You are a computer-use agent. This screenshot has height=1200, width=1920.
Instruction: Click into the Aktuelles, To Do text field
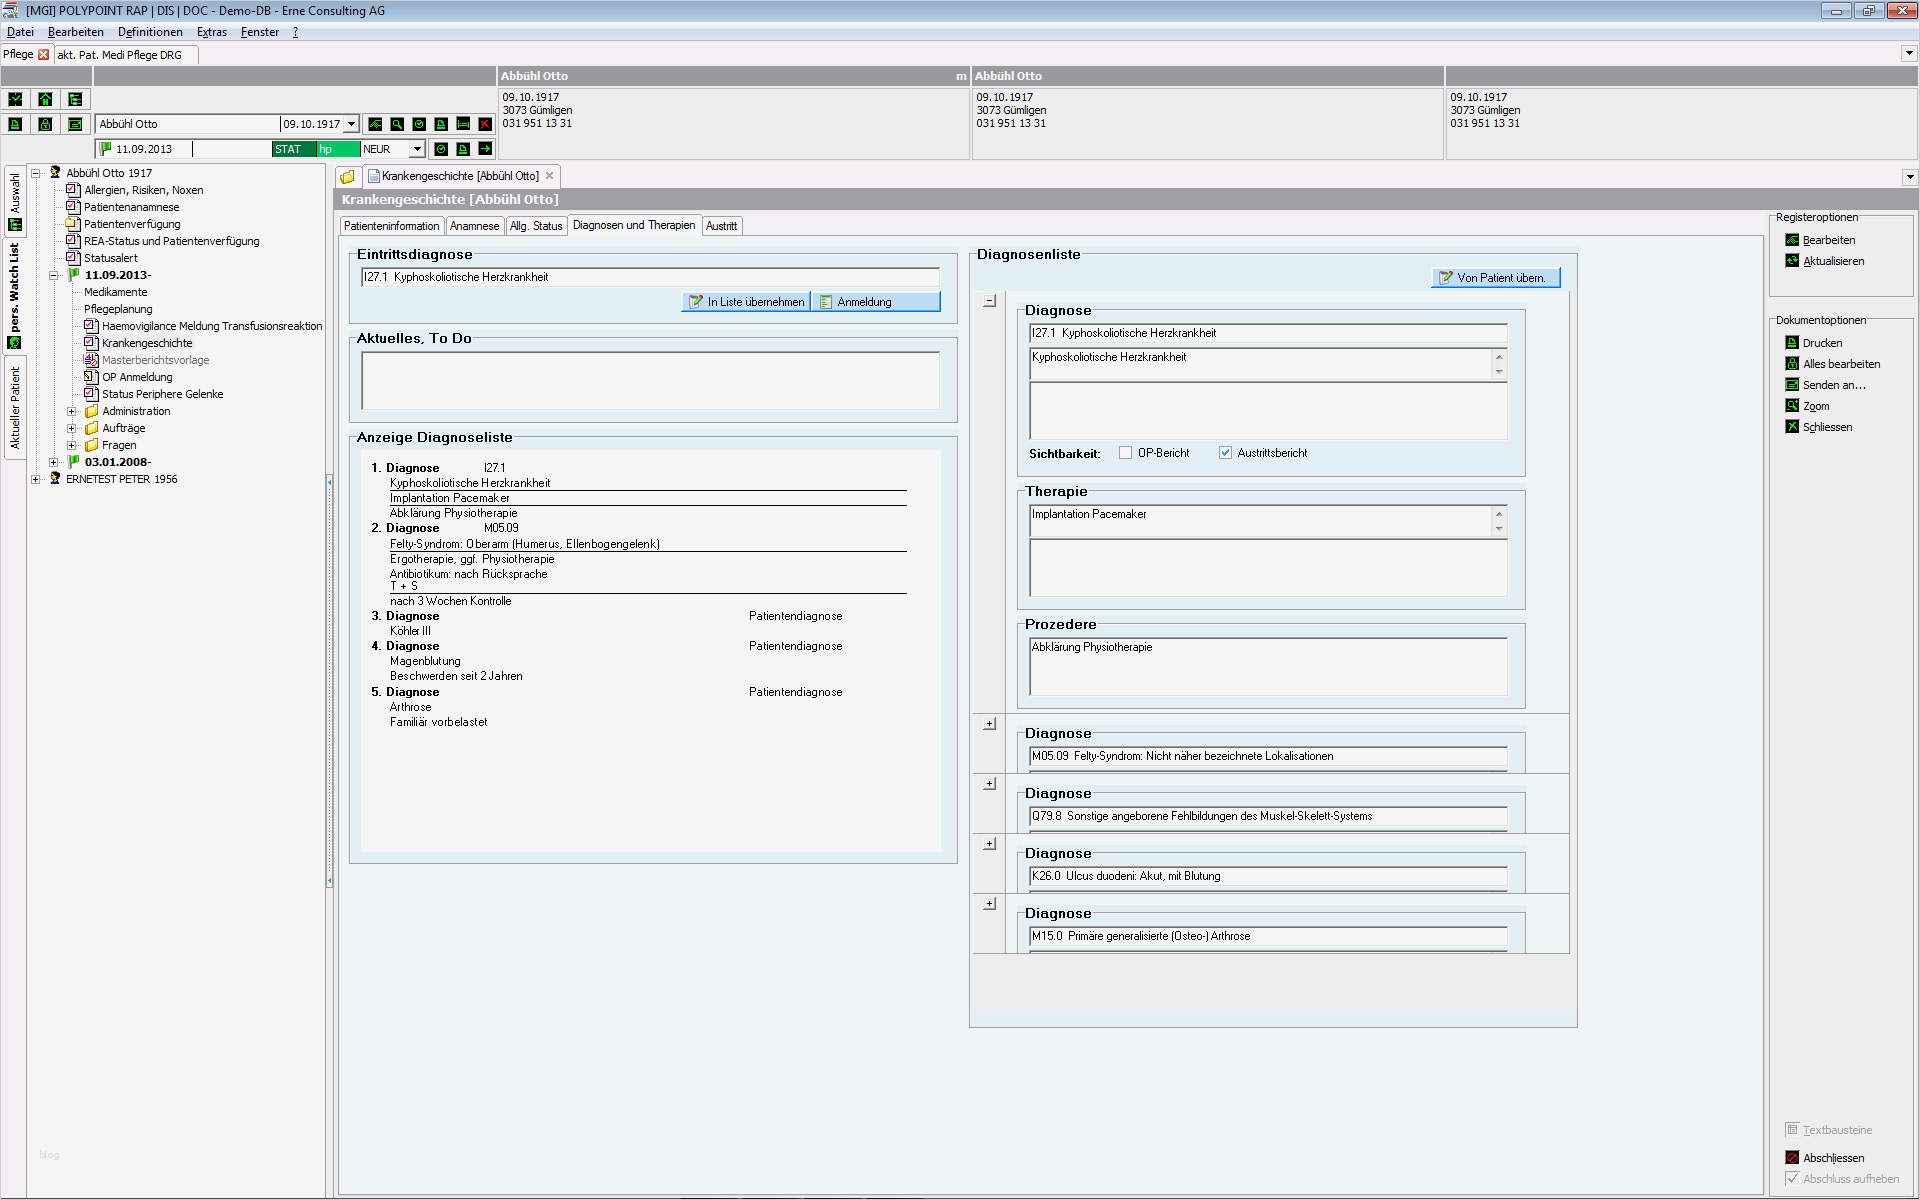[x=650, y=380]
